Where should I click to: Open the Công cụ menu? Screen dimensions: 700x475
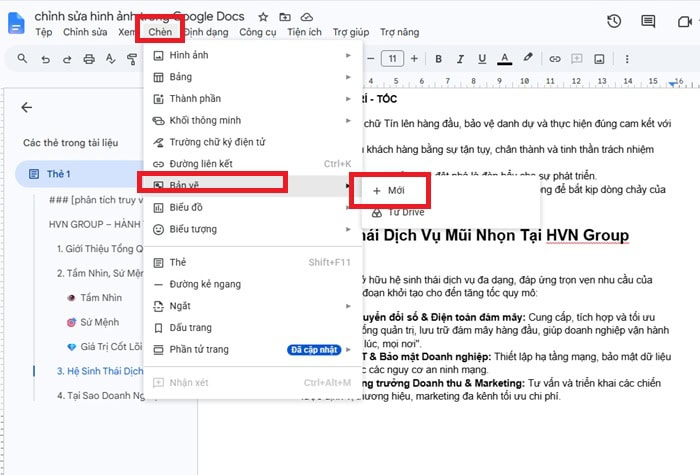258,32
